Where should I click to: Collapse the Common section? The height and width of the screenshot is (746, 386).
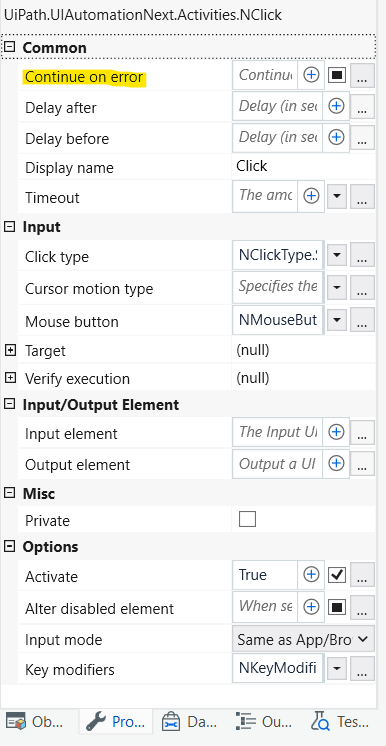tap(10, 47)
